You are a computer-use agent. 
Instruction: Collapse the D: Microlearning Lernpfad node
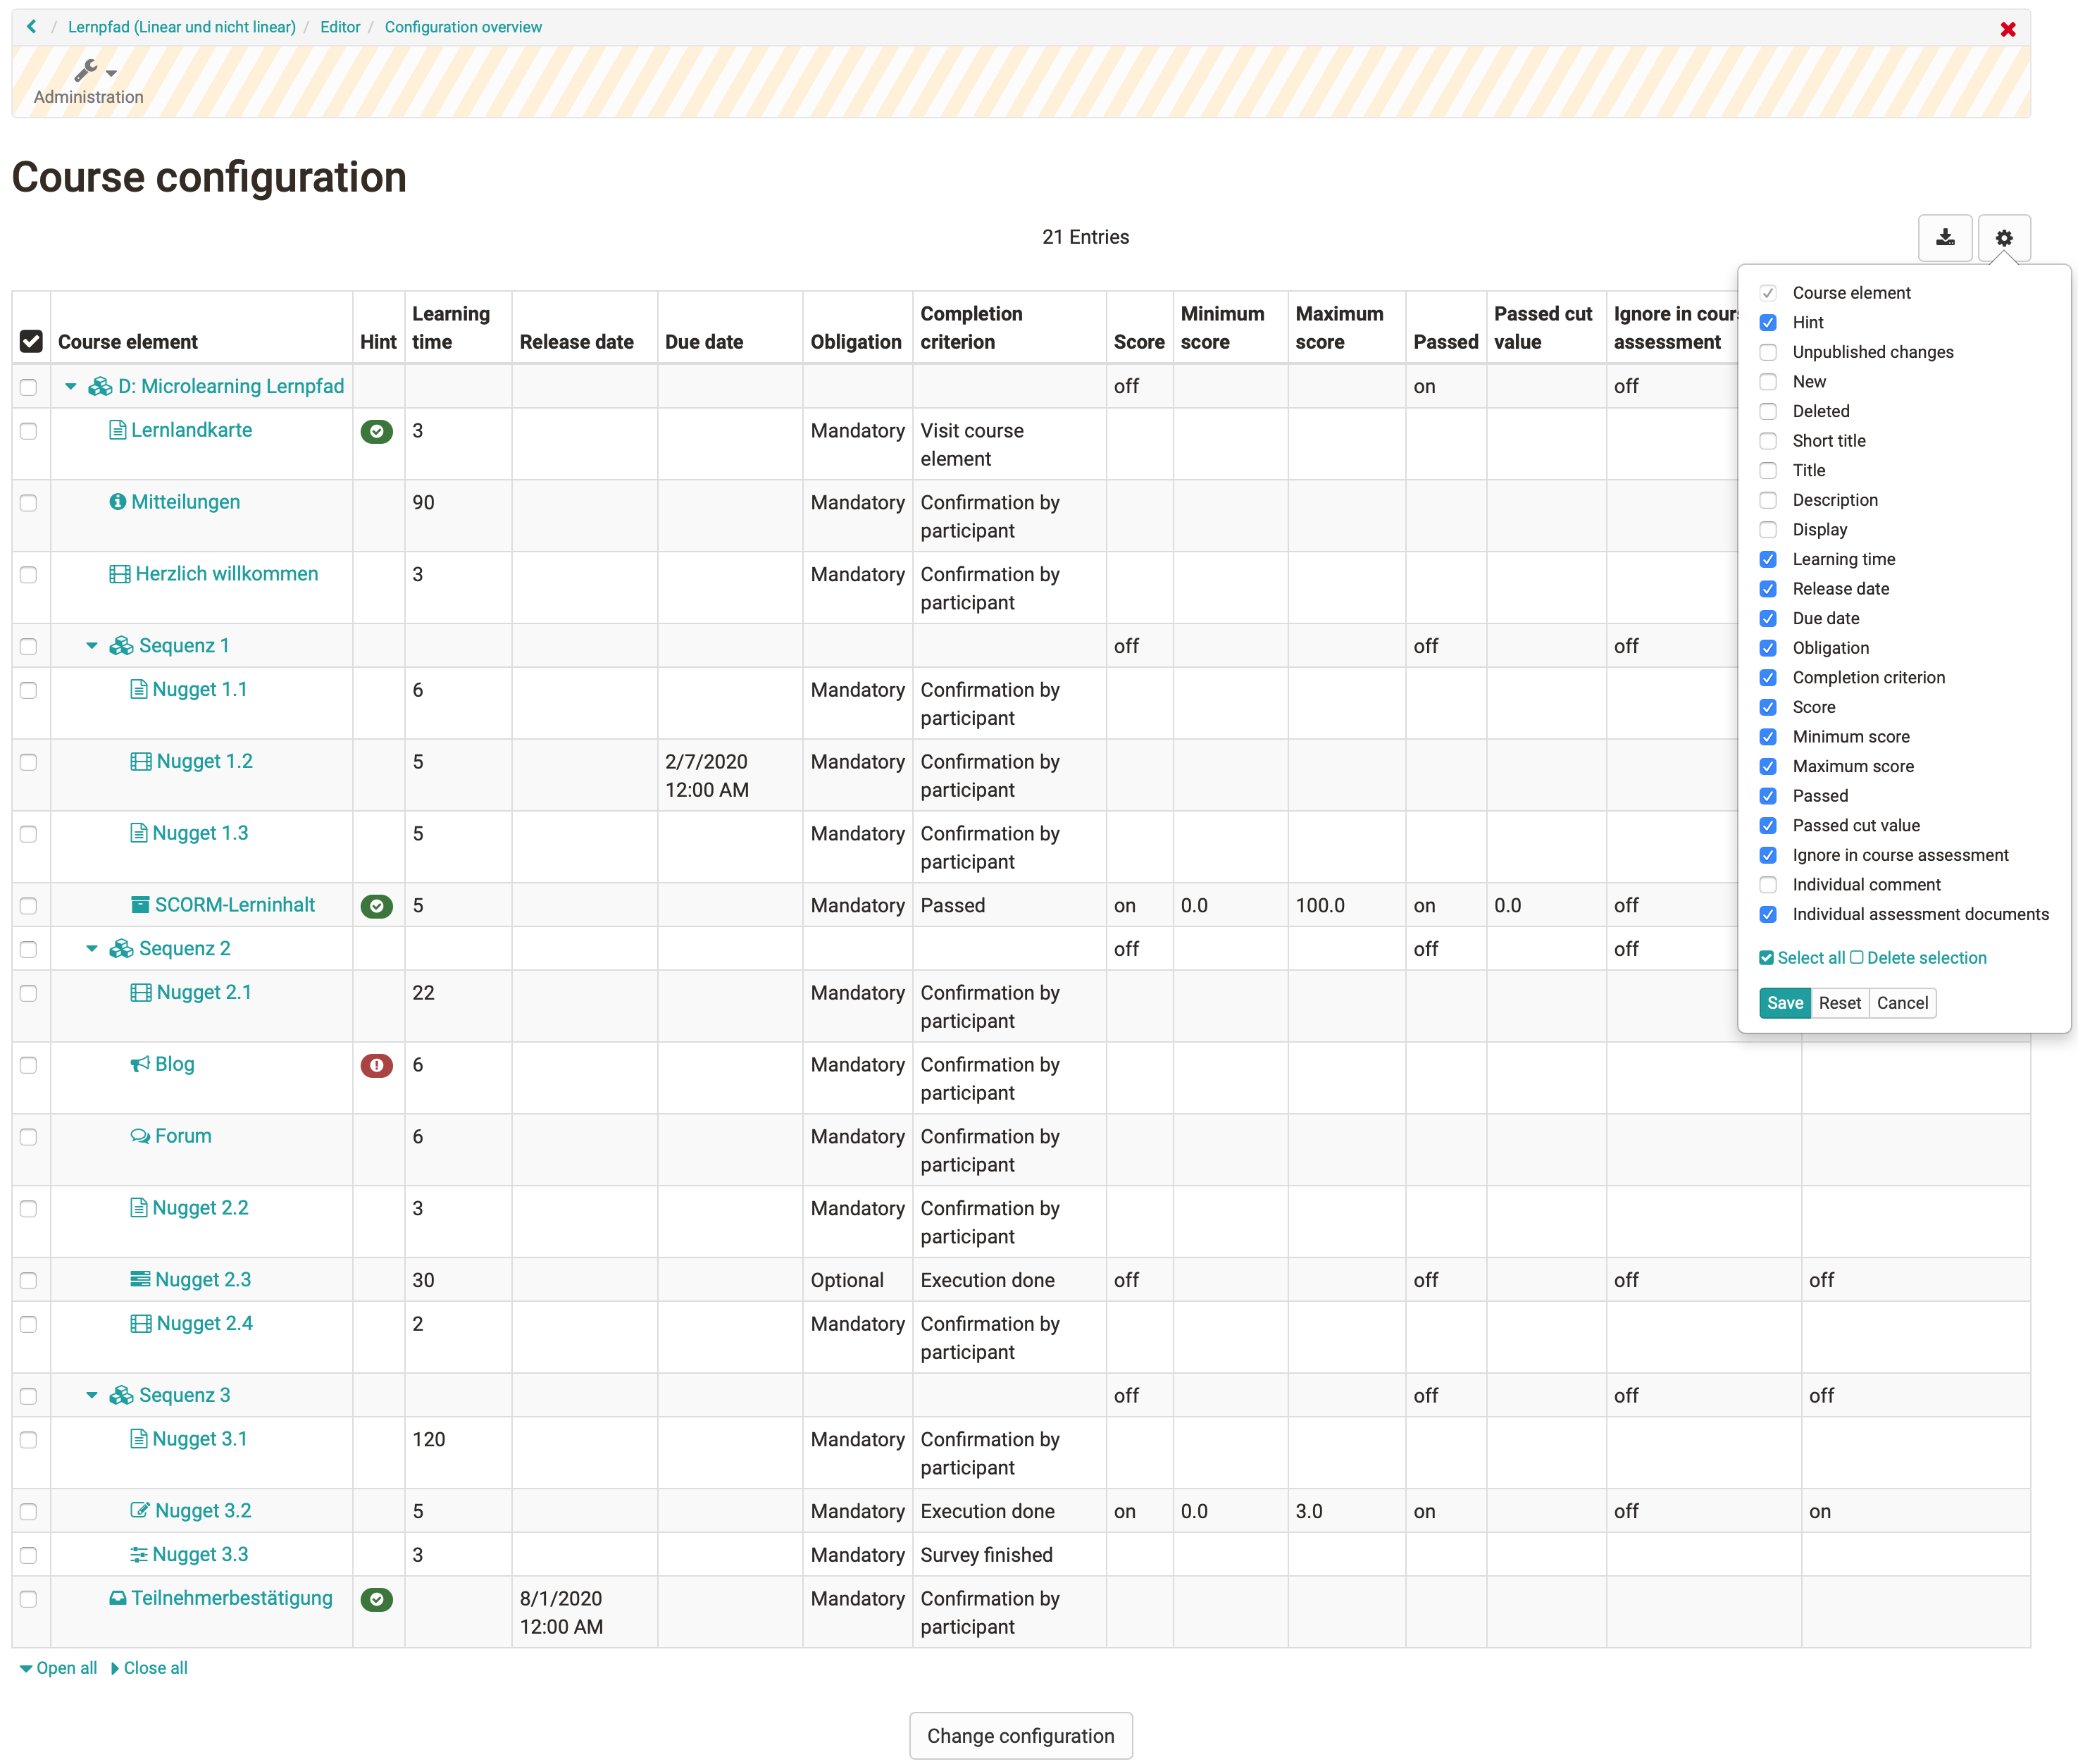tap(71, 386)
